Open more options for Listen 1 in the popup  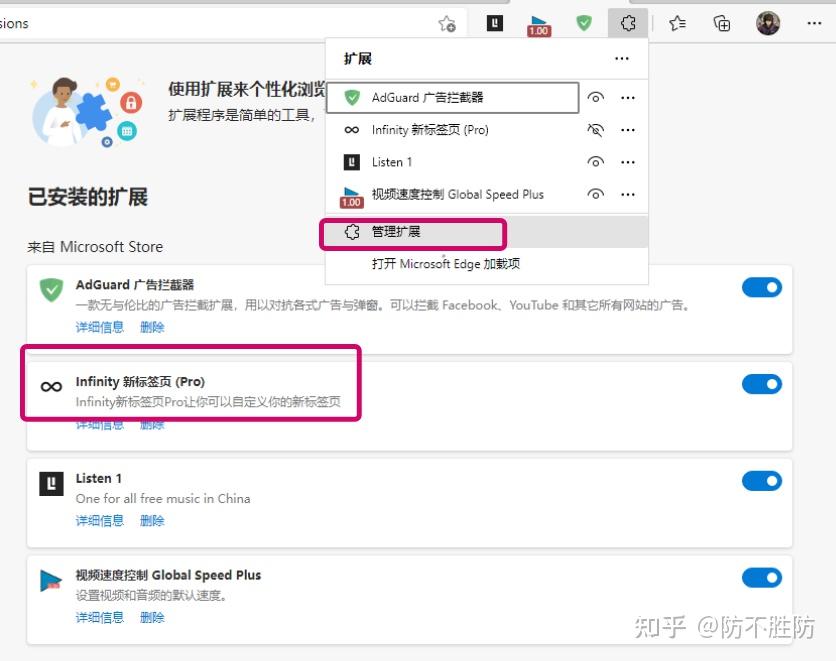(x=628, y=162)
